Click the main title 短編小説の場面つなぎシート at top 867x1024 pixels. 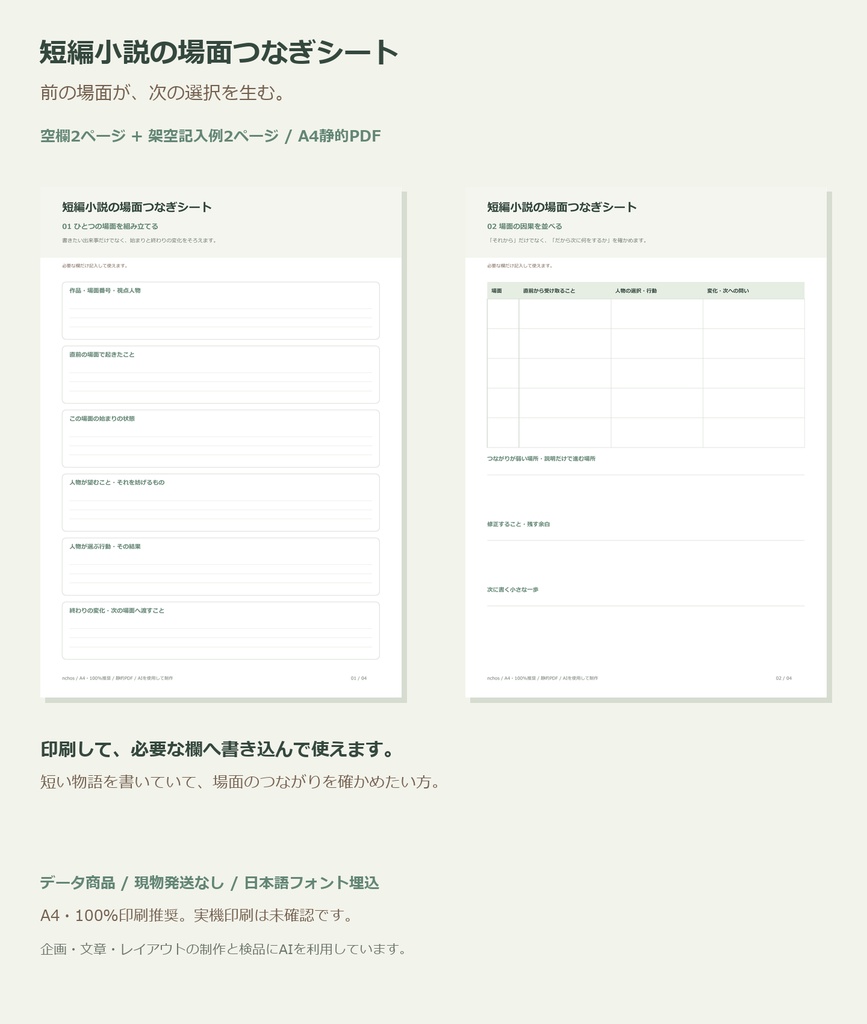(x=219, y=52)
